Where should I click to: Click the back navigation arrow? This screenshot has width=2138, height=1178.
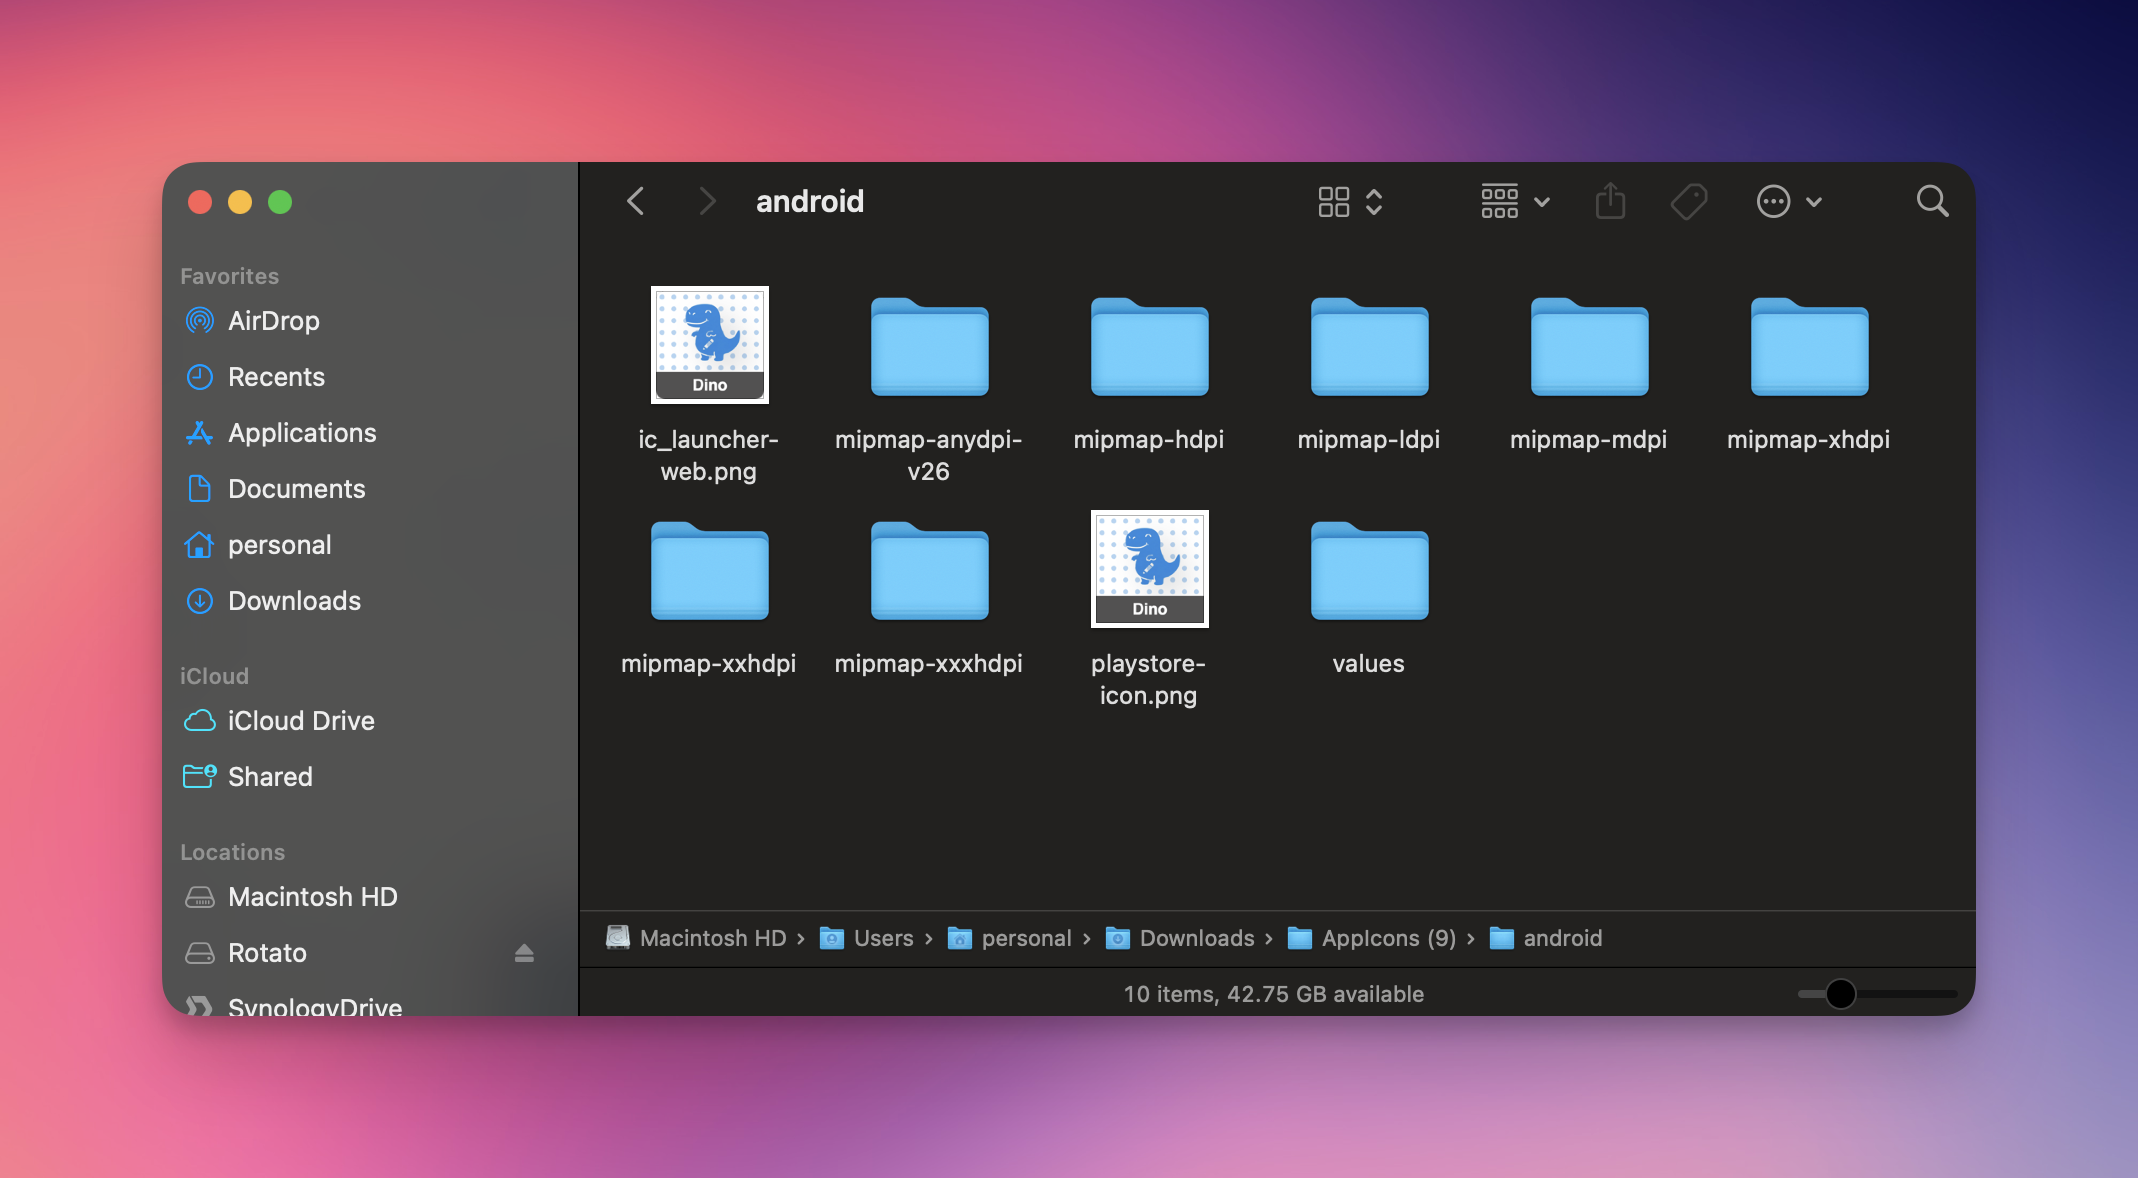[636, 201]
